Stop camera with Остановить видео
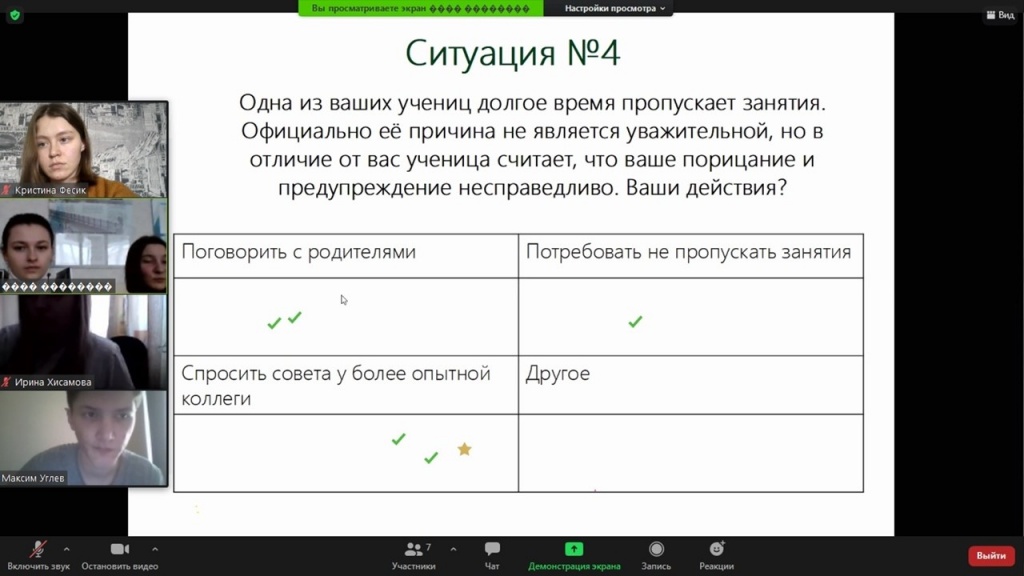Screen dimensions: 1024x576 [x=120, y=554]
